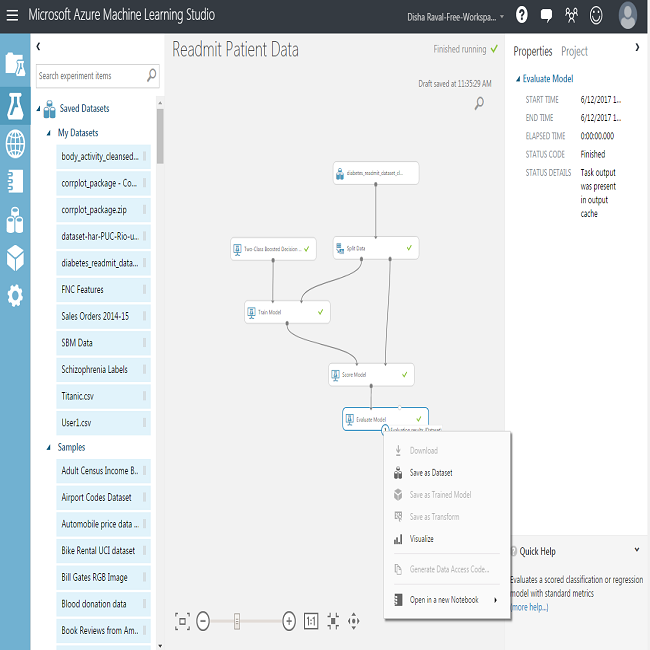Screen dimensions: 650x650
Task: Select the FNC Features dataset
Action: pos(103,289)
